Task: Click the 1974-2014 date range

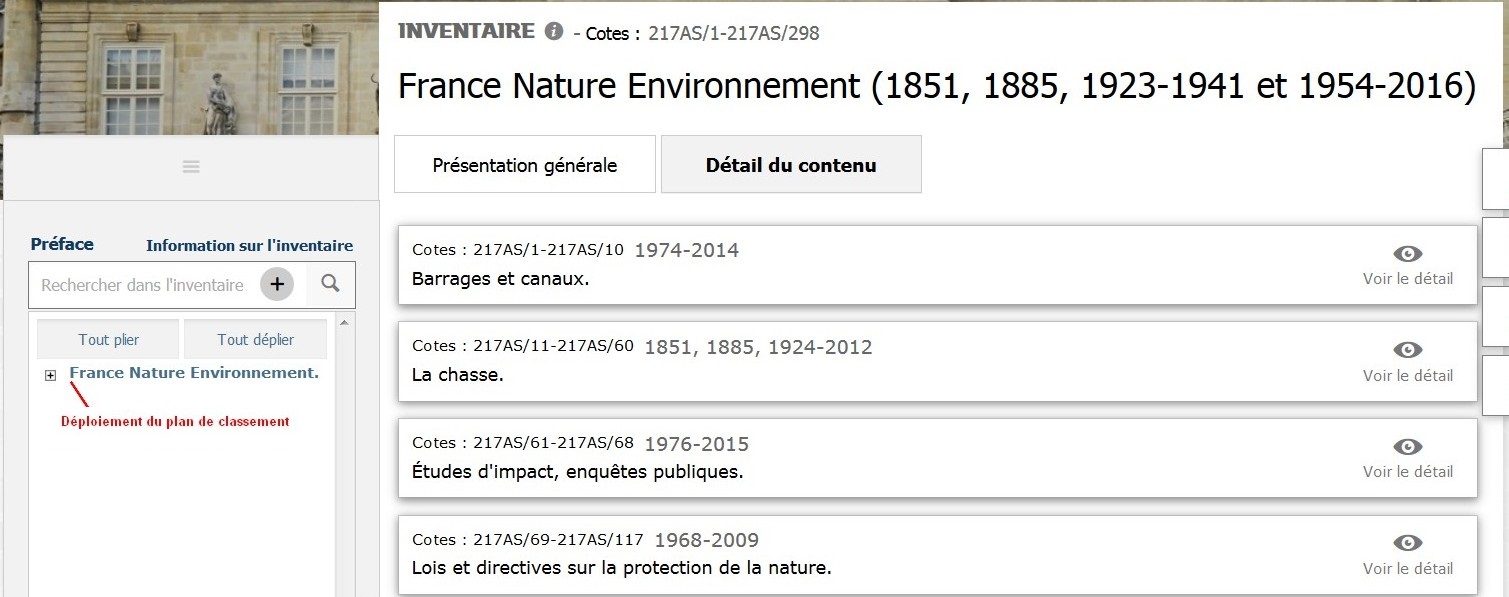Action: [687, 250]
